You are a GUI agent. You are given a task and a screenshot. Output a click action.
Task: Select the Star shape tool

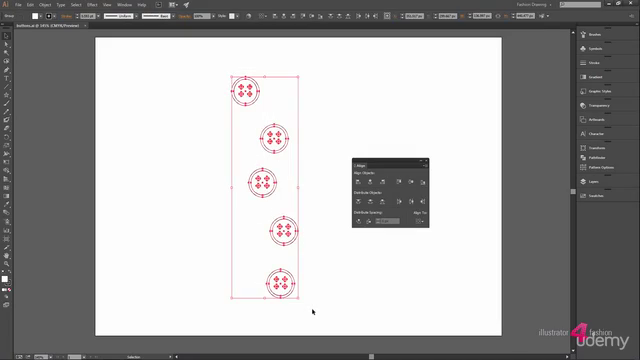[x=6, y=95]
